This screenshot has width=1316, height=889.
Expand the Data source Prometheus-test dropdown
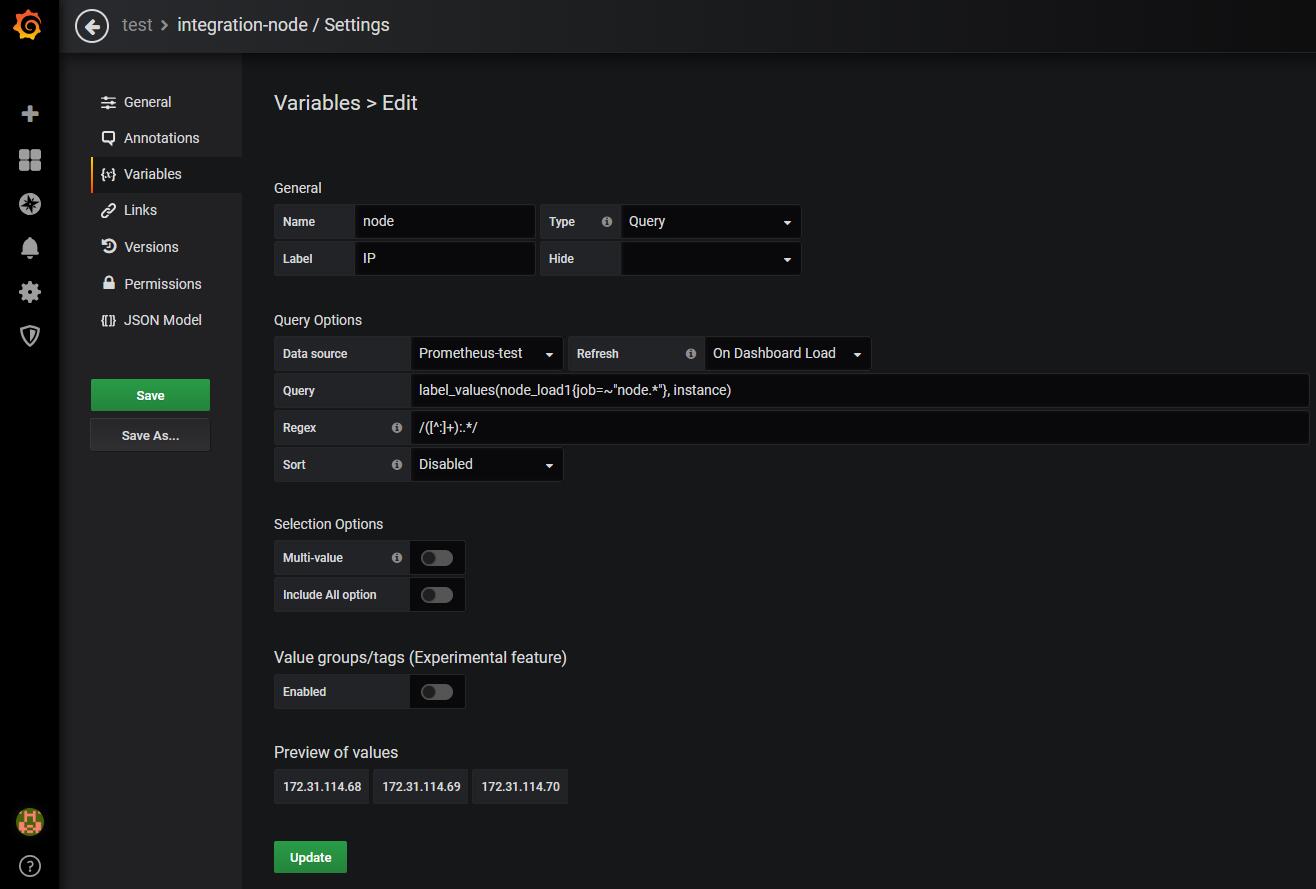486,354
